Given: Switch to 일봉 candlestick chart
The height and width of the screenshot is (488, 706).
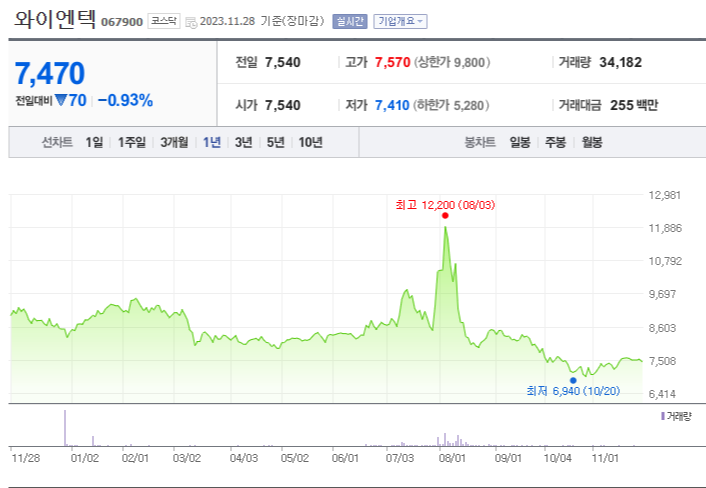Looking at the screenshot, I should 520,142.
